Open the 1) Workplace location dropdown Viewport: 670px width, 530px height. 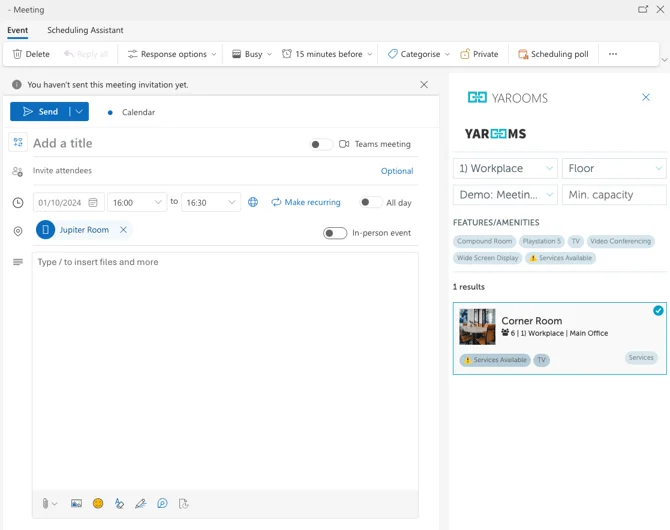[505, 168]
